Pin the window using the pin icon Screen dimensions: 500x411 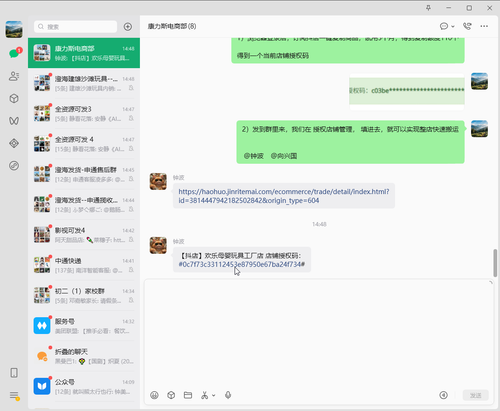(428, 8)
